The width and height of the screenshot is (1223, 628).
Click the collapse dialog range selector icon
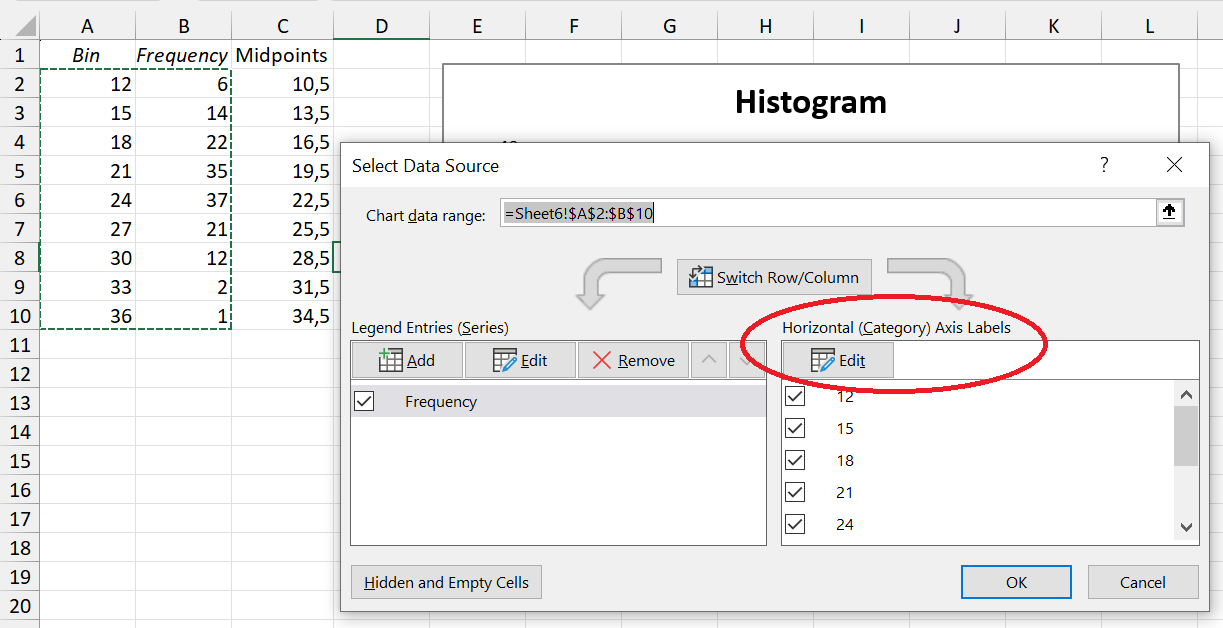(x=1171, y=213)
